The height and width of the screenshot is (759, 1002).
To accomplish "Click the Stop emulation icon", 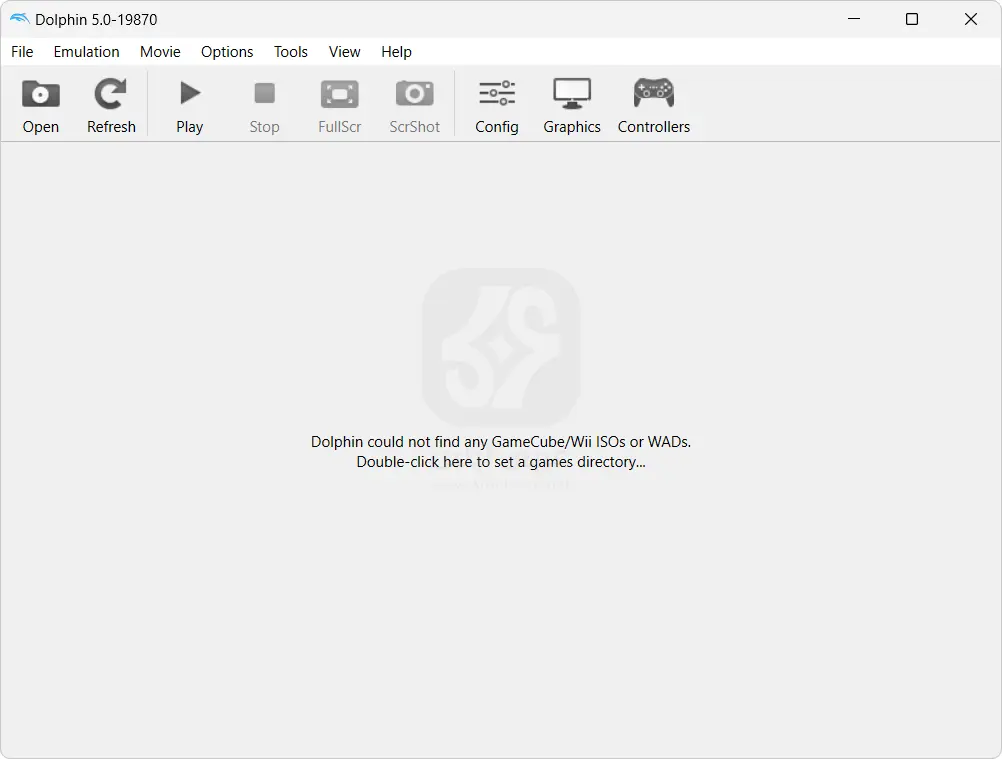I will pyautogui.click(x=264, y=95).
